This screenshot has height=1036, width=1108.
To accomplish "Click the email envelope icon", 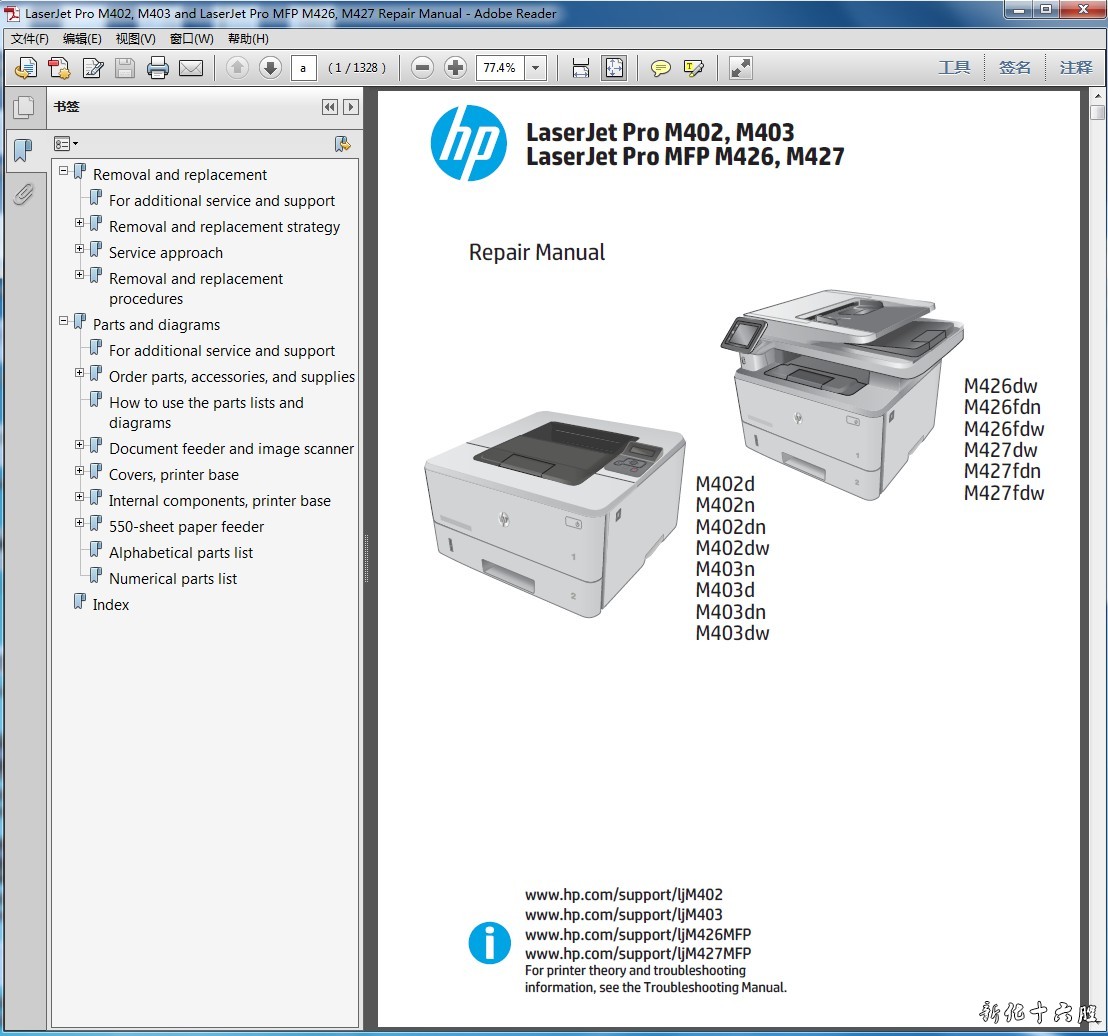I will (191, 68).
